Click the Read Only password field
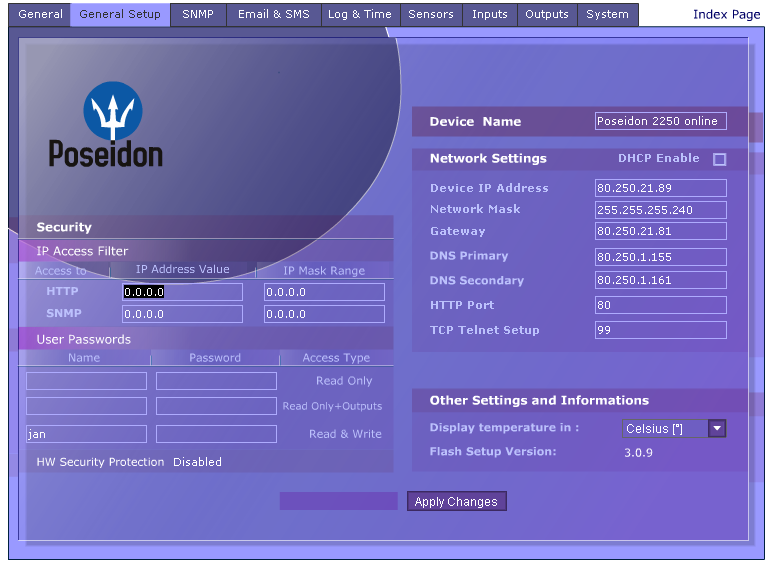The width and height of the screenshot is (773, 566). [x=216, y=381]
